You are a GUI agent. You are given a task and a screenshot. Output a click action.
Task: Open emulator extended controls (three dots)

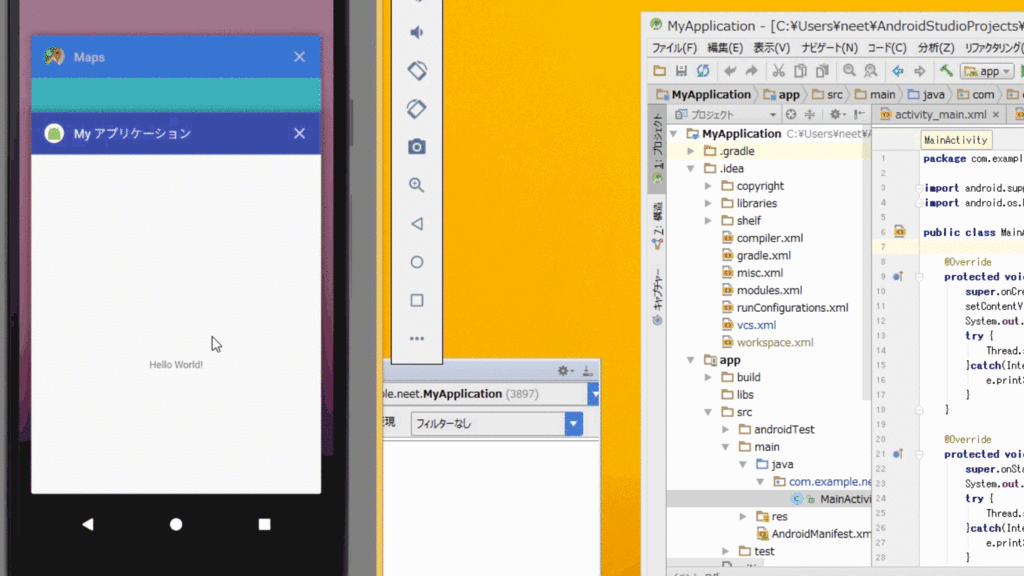point(417,338)
